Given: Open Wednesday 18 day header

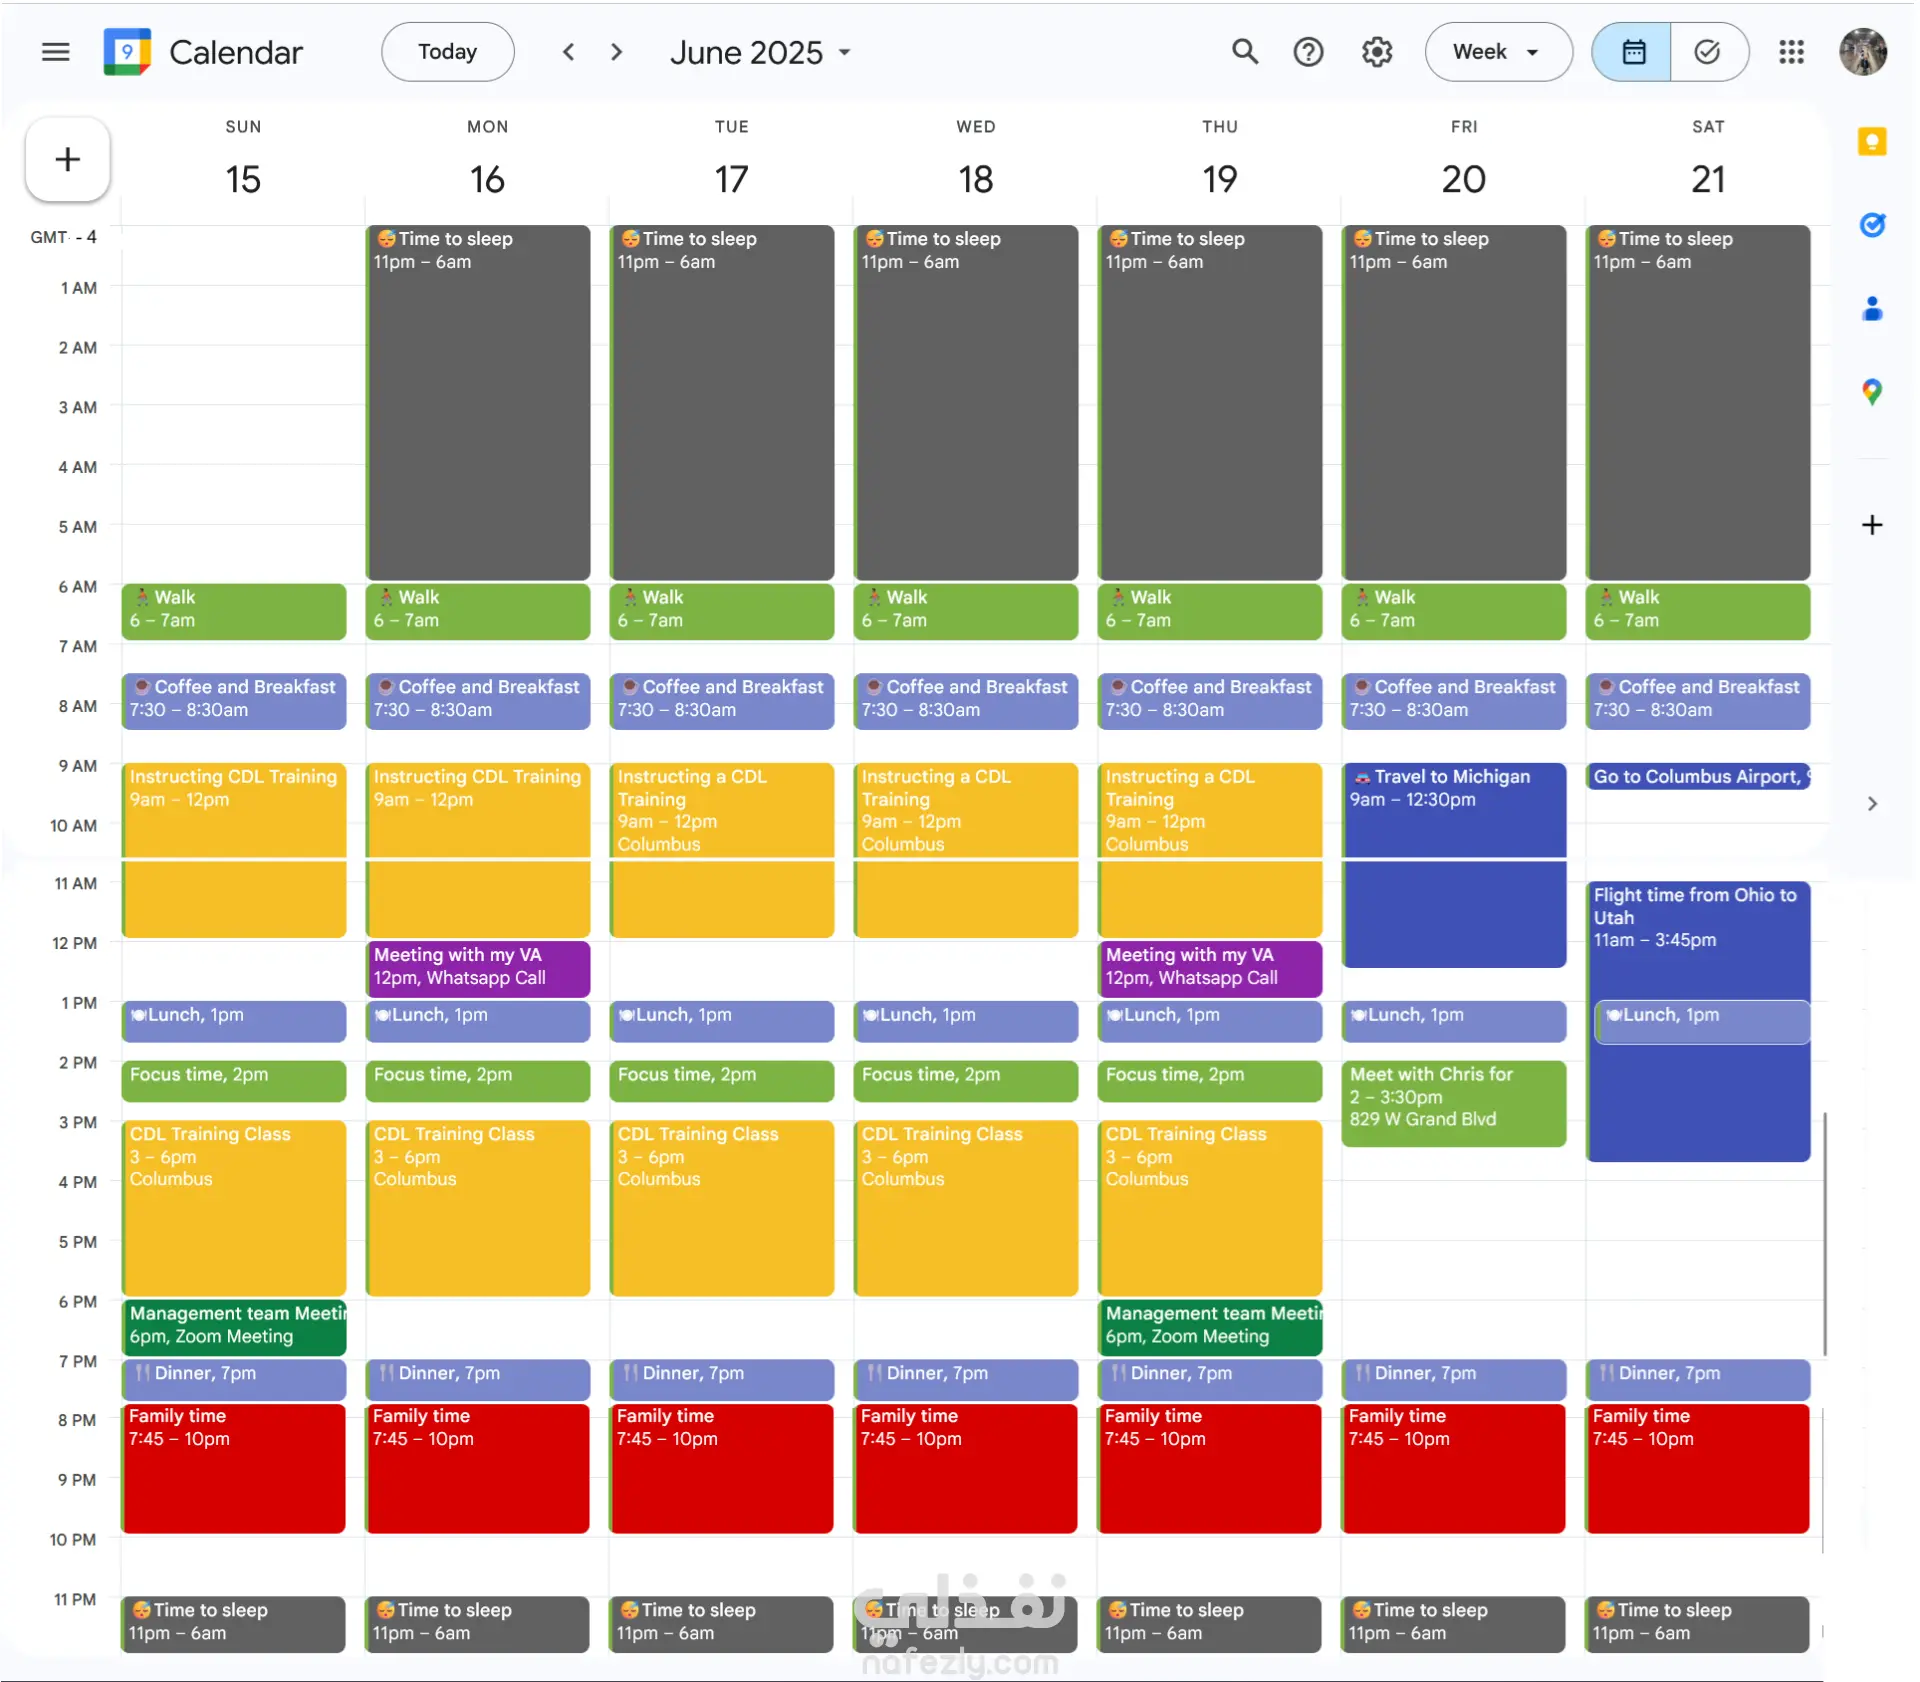Looking at the screenshot, I should 975,180.
